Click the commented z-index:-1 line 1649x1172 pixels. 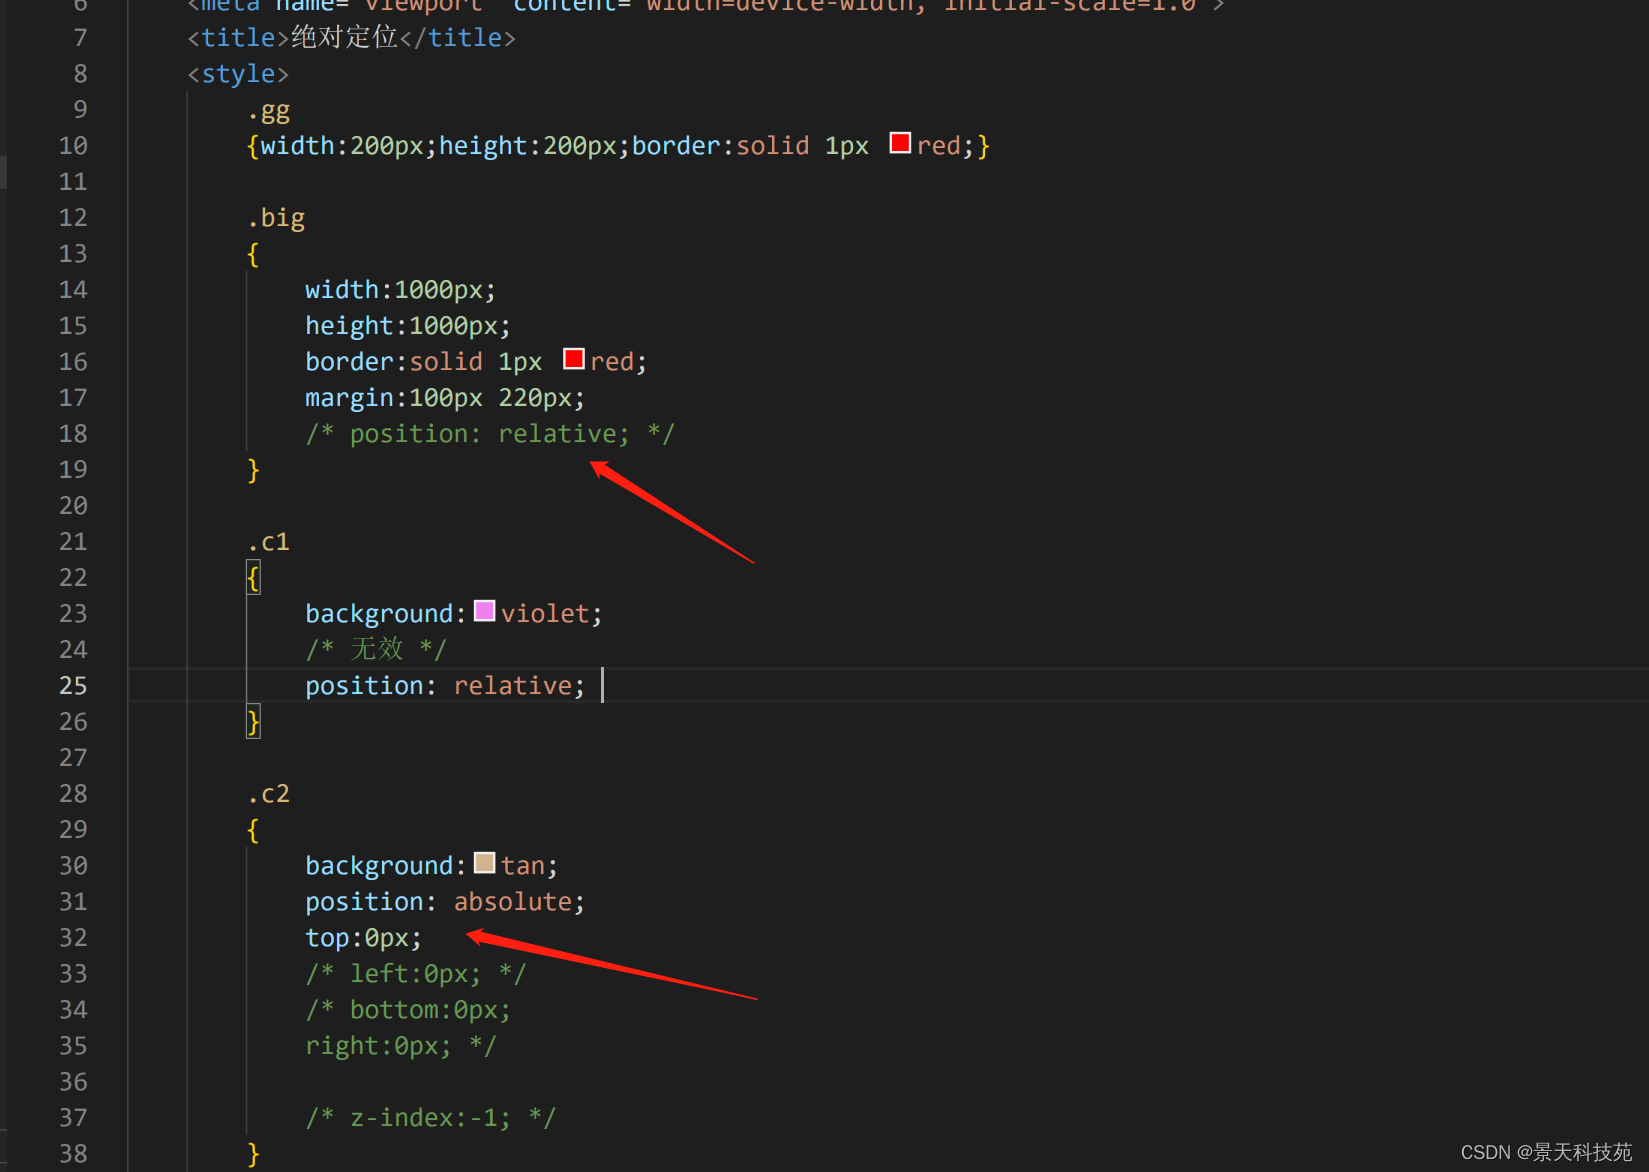tap(431, 1118)
